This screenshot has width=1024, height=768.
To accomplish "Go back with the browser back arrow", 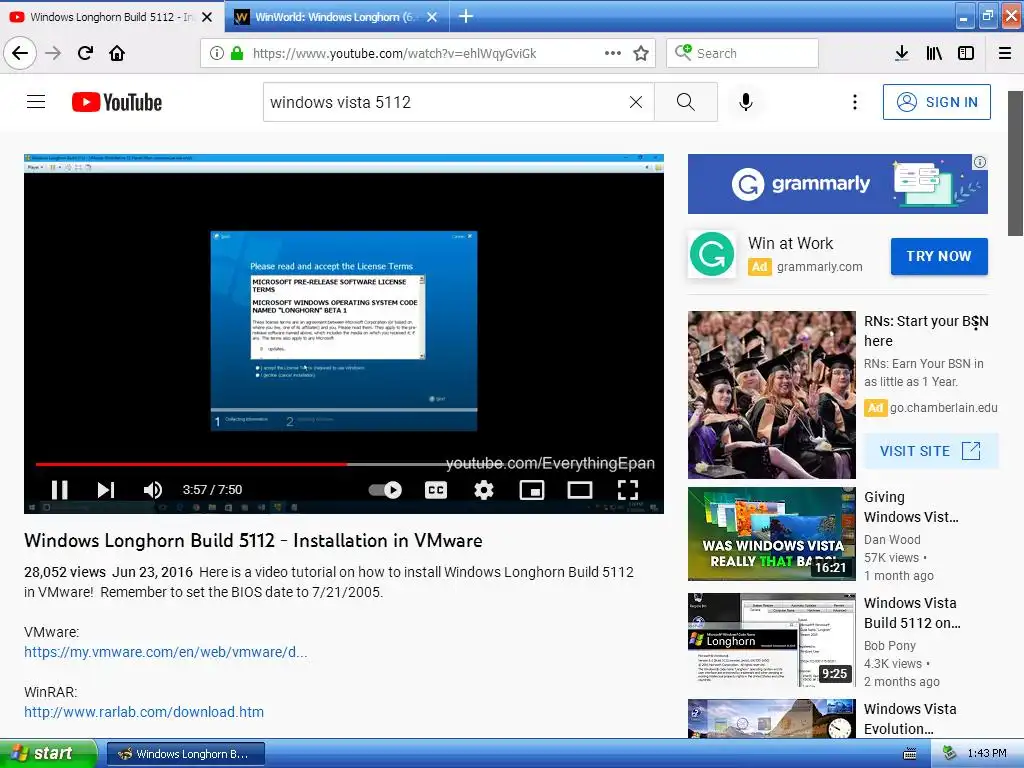I will point(20,53).
